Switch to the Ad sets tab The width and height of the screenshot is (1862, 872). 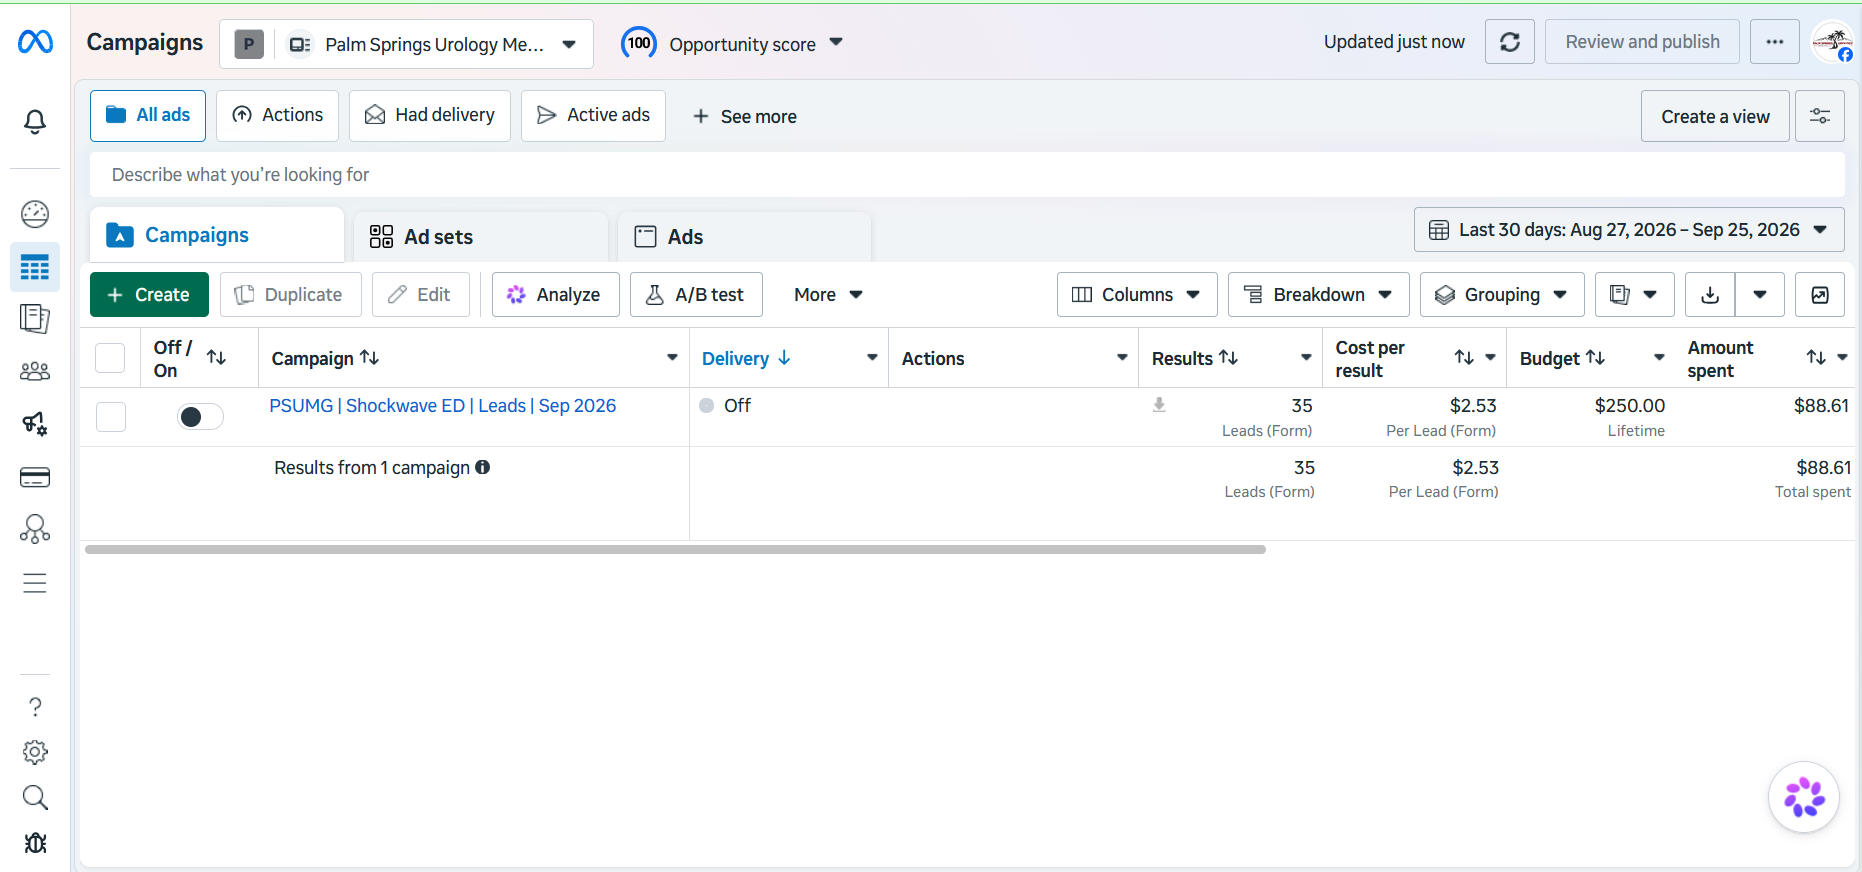[481, 237]
